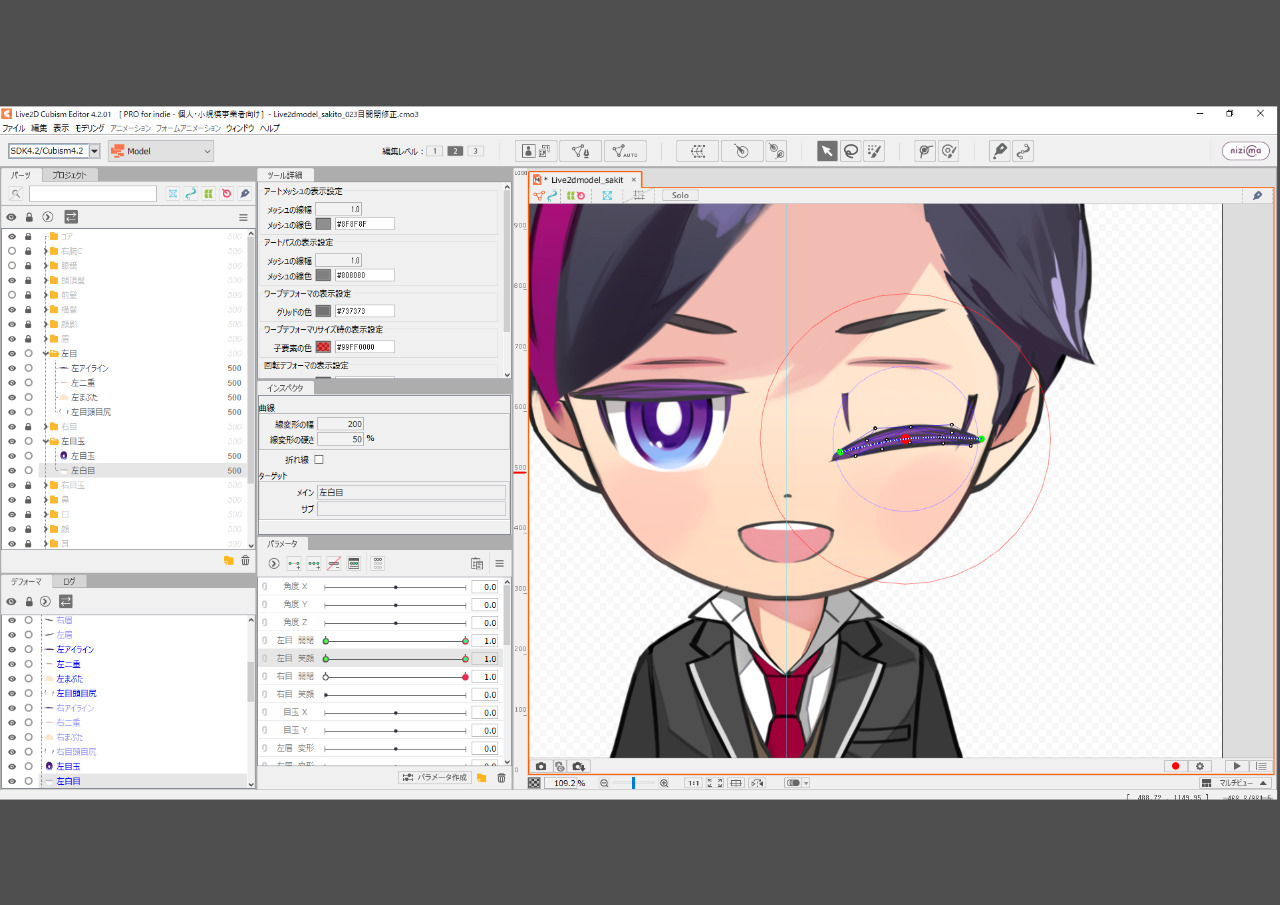Open the マルチビュー dropdown
This screenshot has width=1280, height=905.
[1236, 783]
